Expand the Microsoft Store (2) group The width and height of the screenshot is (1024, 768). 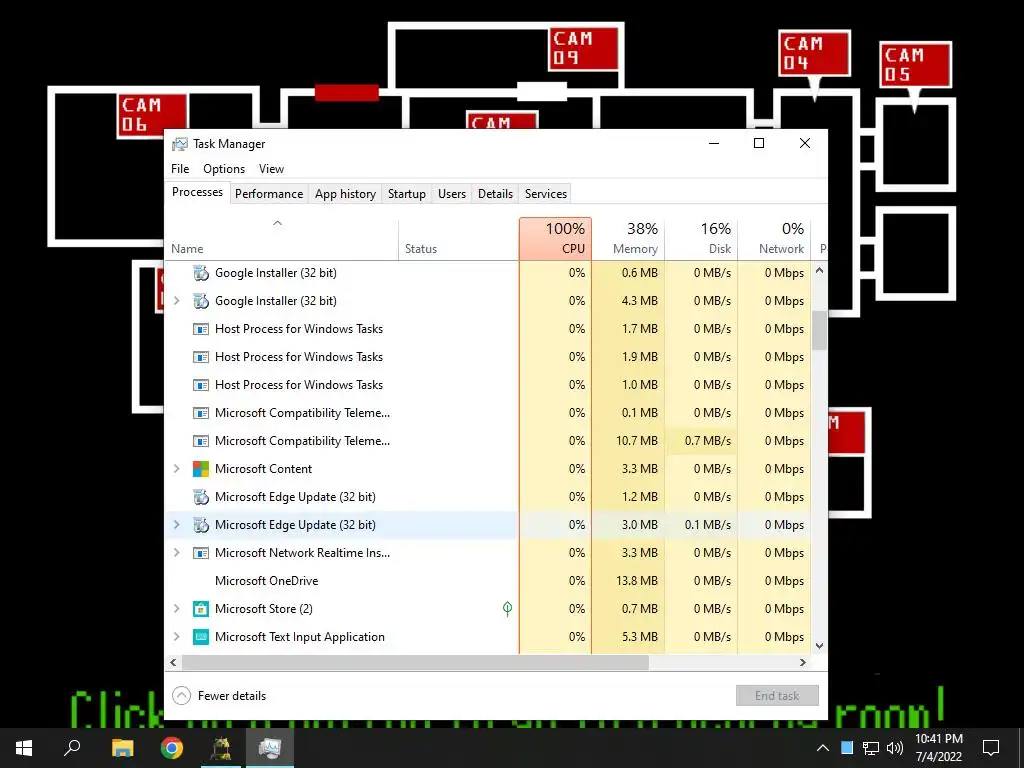tap(176, 609)
